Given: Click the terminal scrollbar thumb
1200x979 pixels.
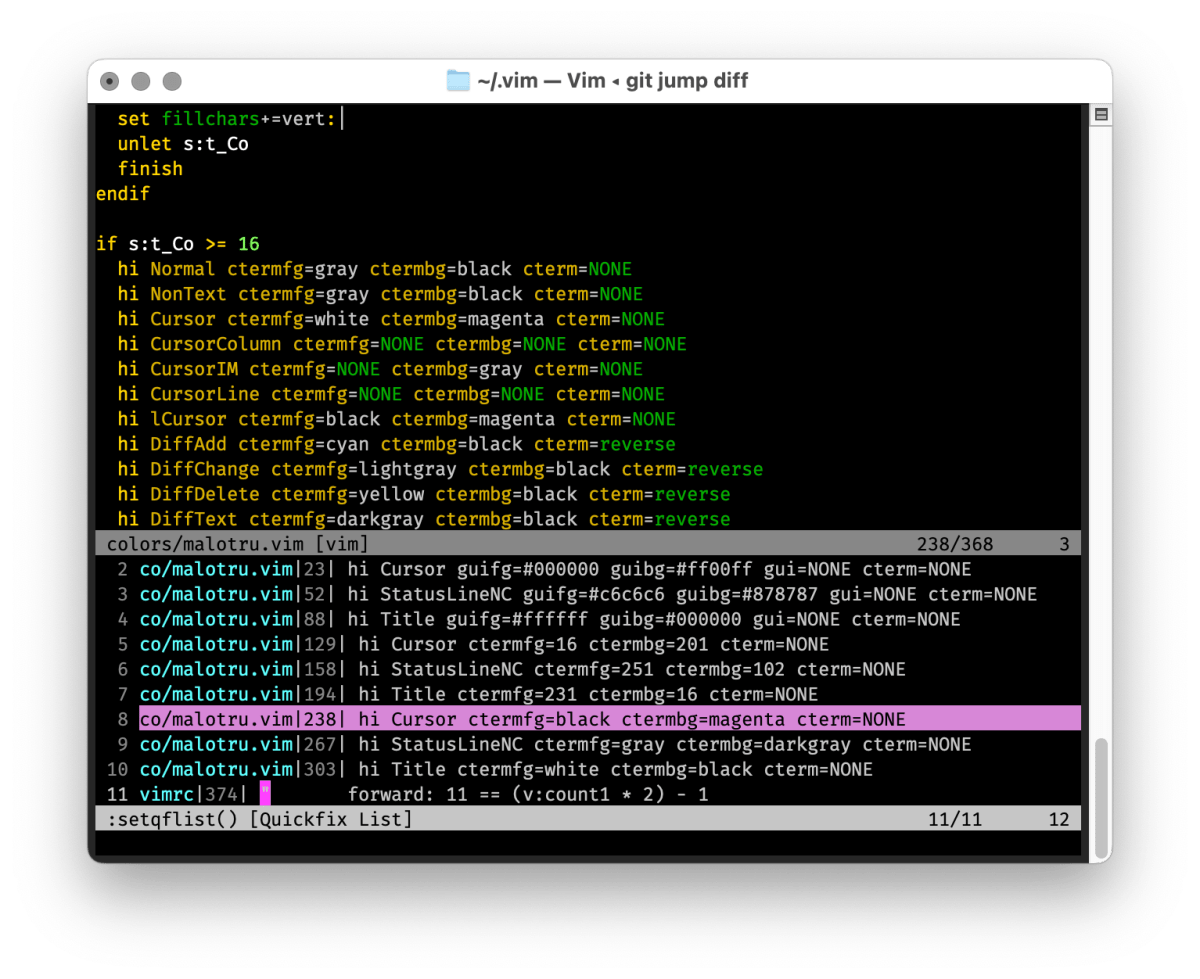Looking at the screenshot, I should [1100, 796].
